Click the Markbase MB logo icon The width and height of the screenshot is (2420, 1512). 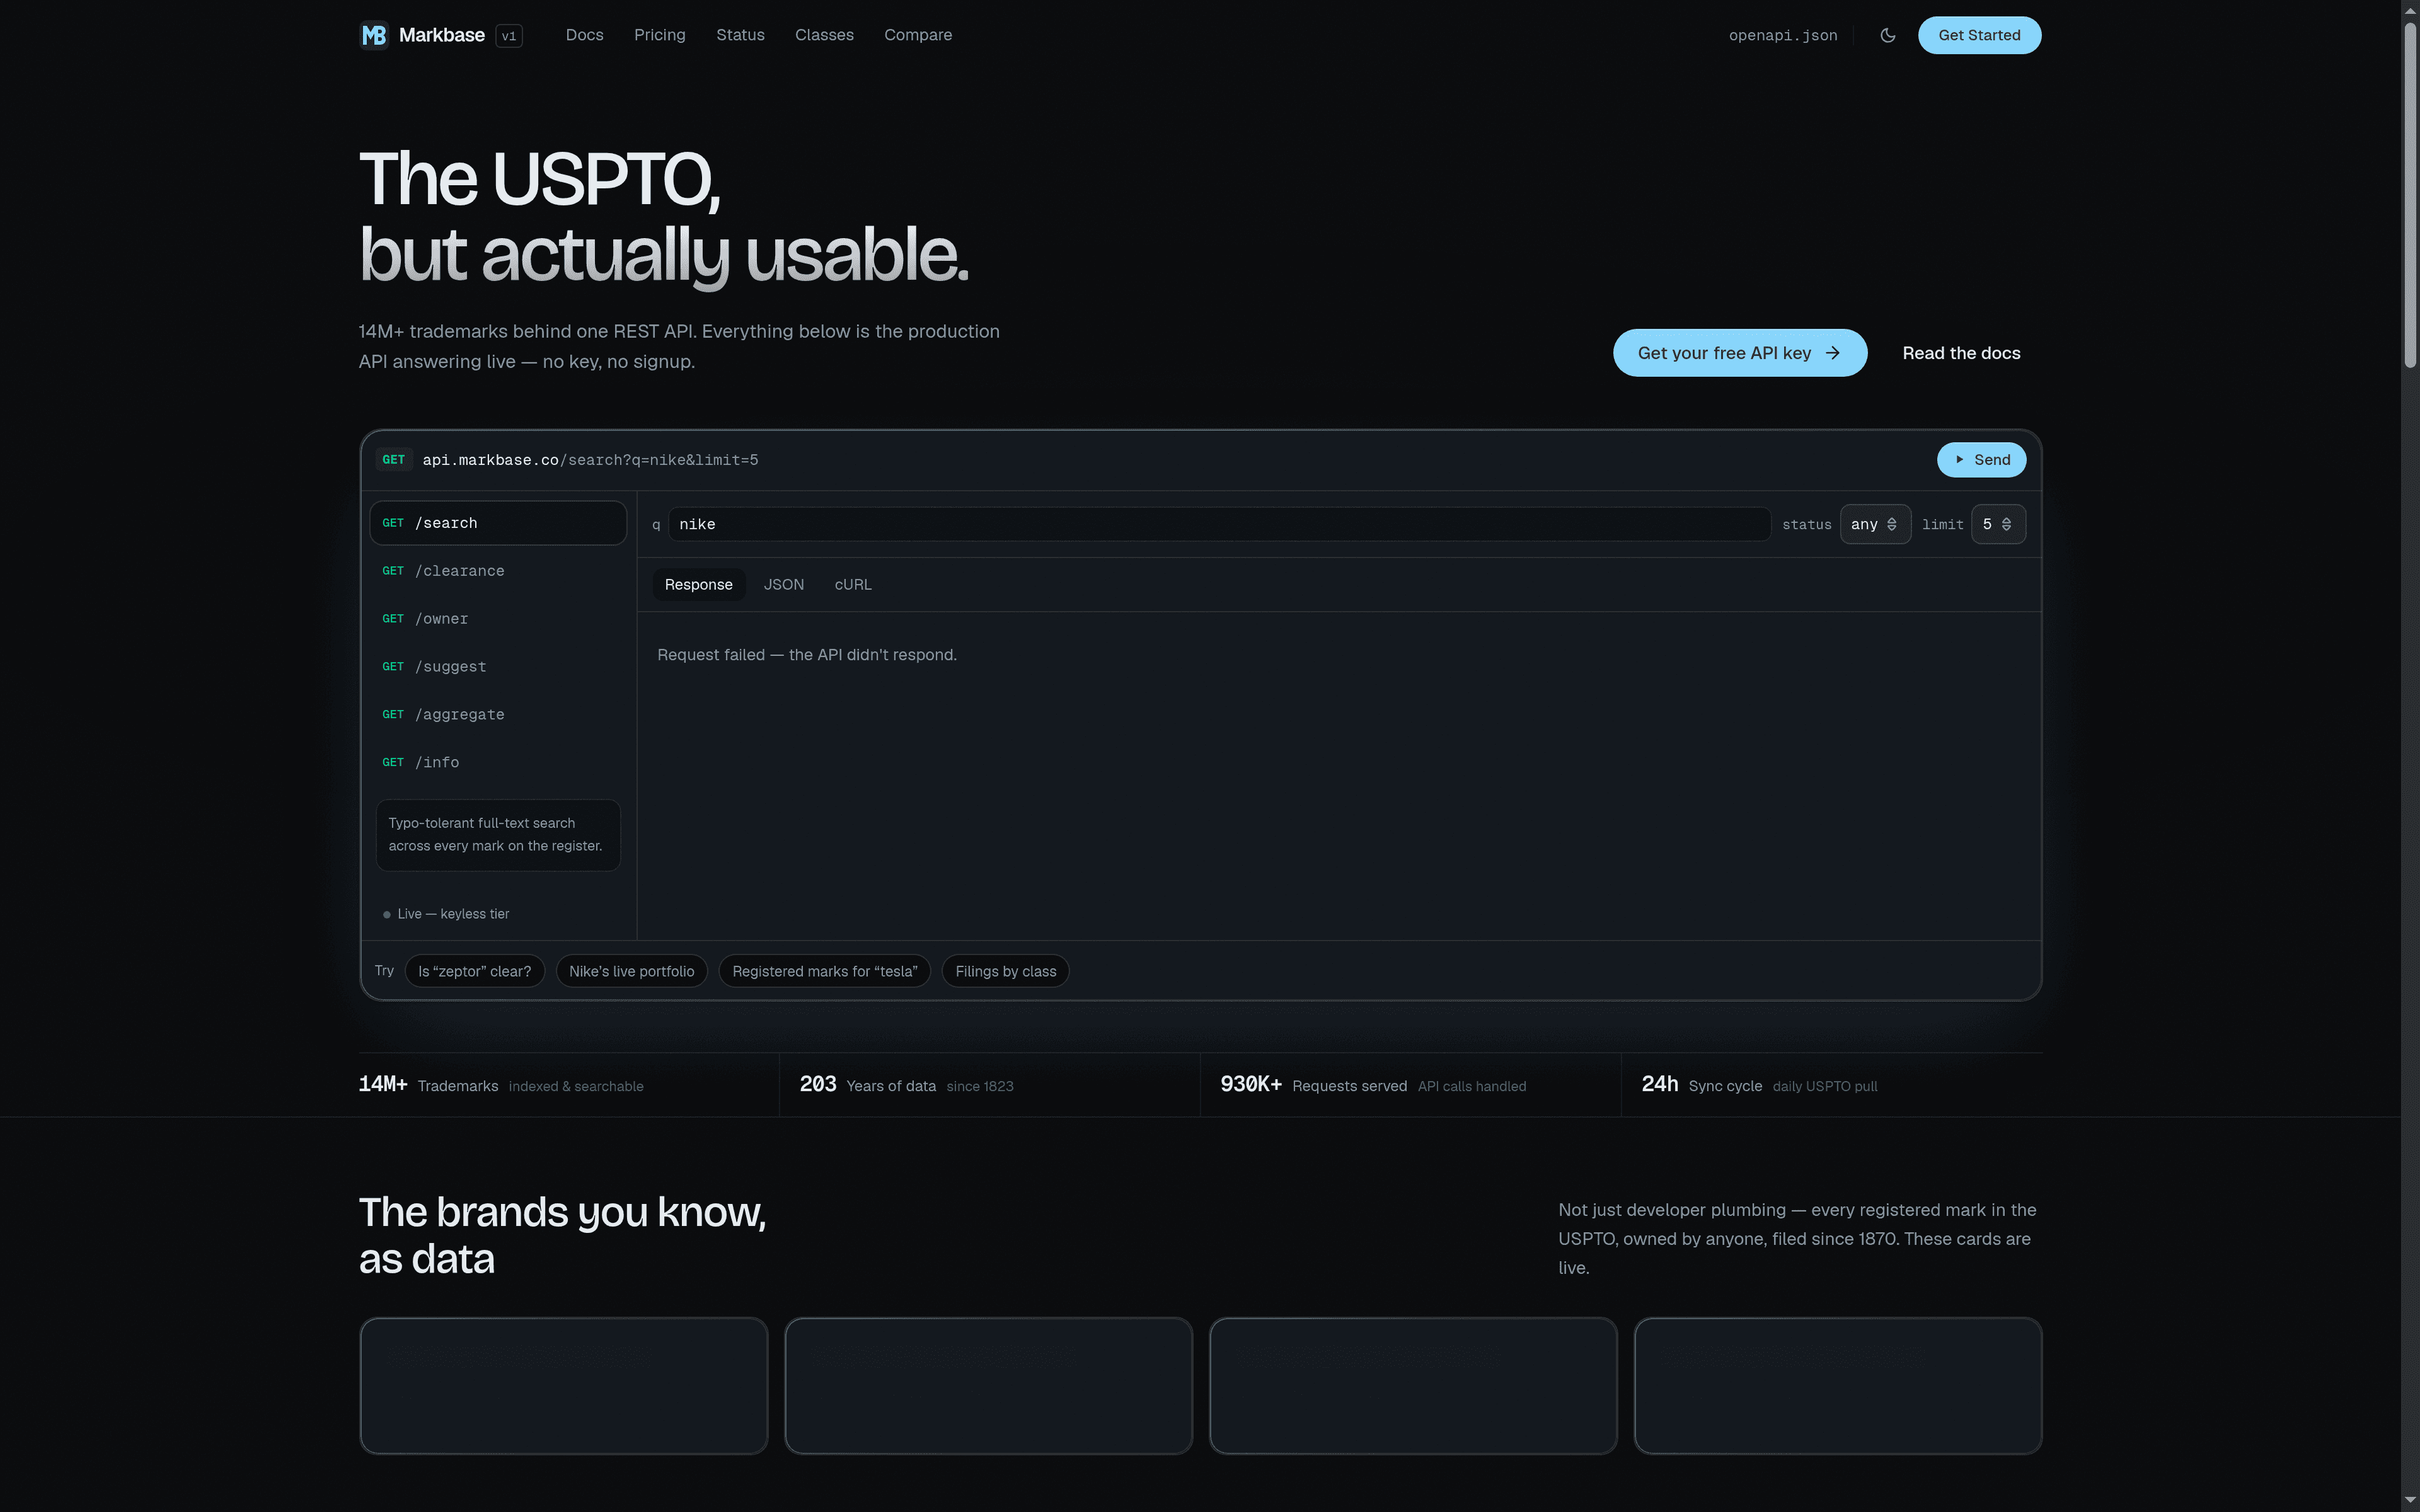[374, 35]
